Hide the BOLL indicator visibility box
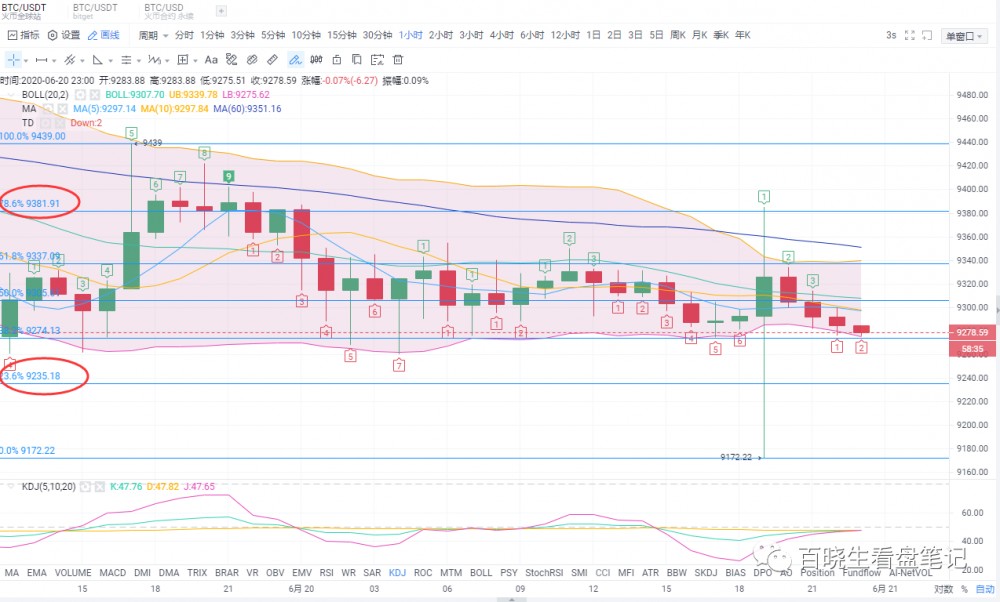 (x=80, y=95)
